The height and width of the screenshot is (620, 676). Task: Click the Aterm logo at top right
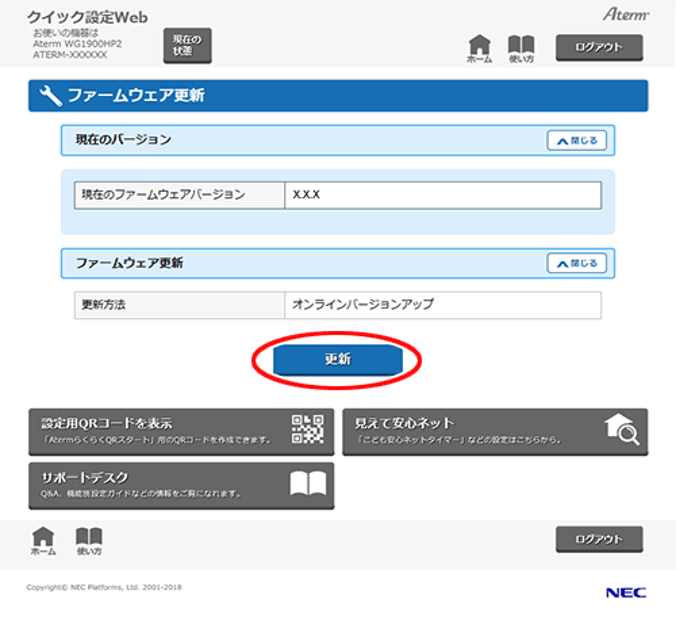[626, 14]
